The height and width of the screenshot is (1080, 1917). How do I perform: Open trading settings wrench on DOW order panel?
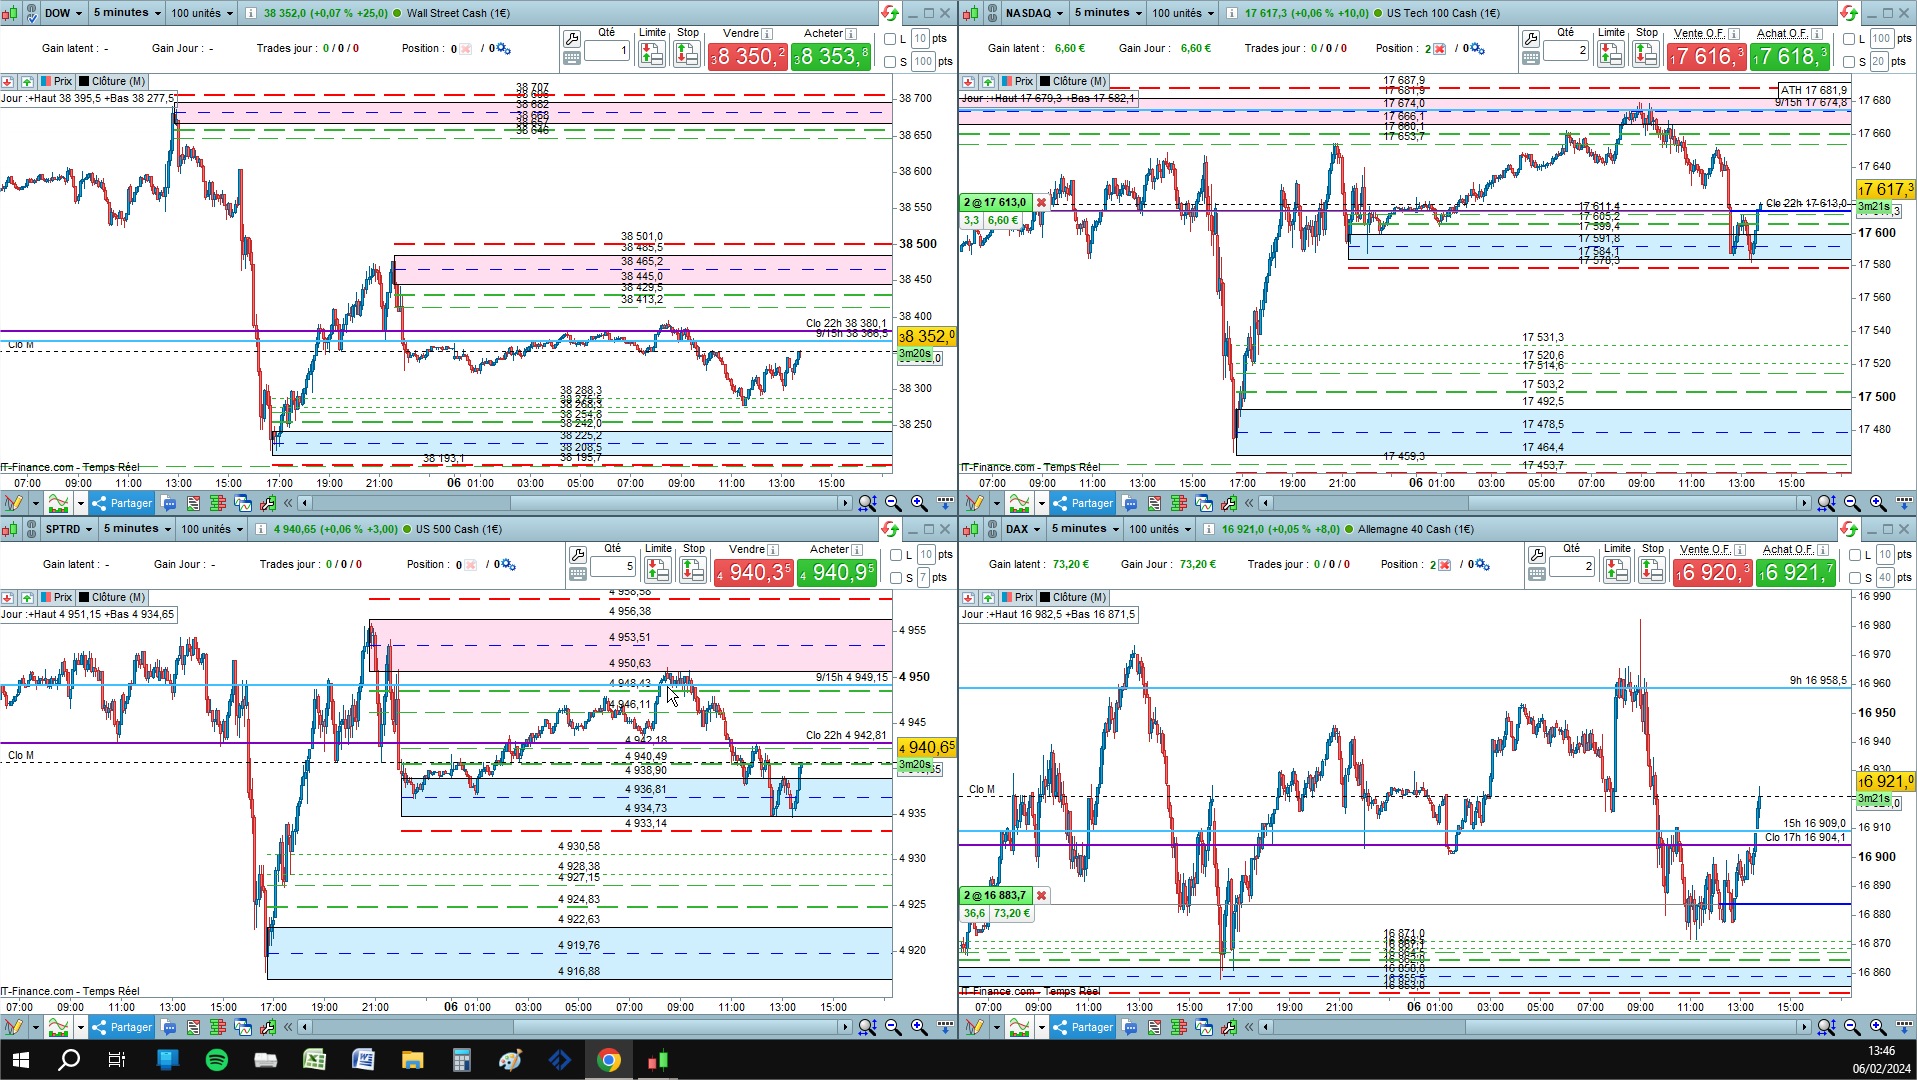(x=572, y=39)
